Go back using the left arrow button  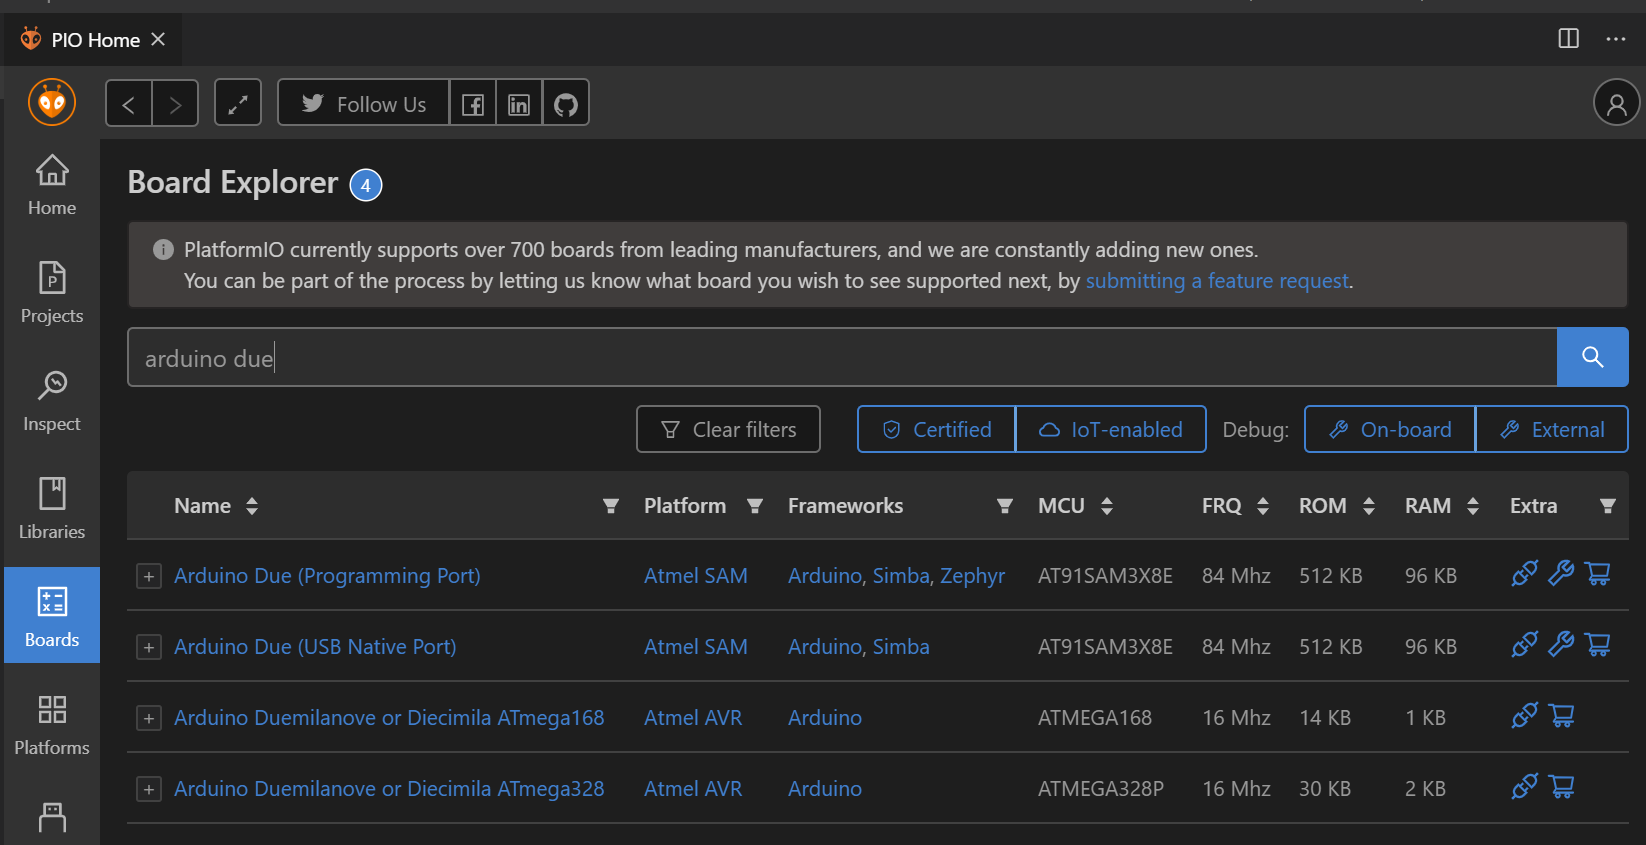coord(129,103)
